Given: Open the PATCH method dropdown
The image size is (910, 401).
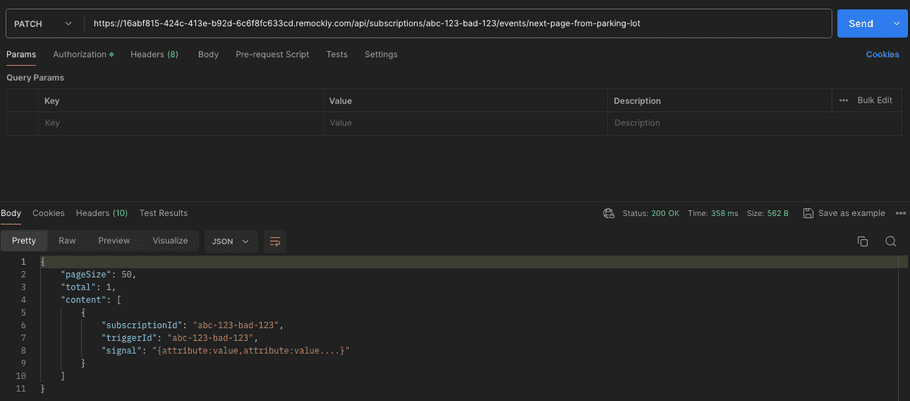Looking at the screenshot, I should (x=42, y=23).
